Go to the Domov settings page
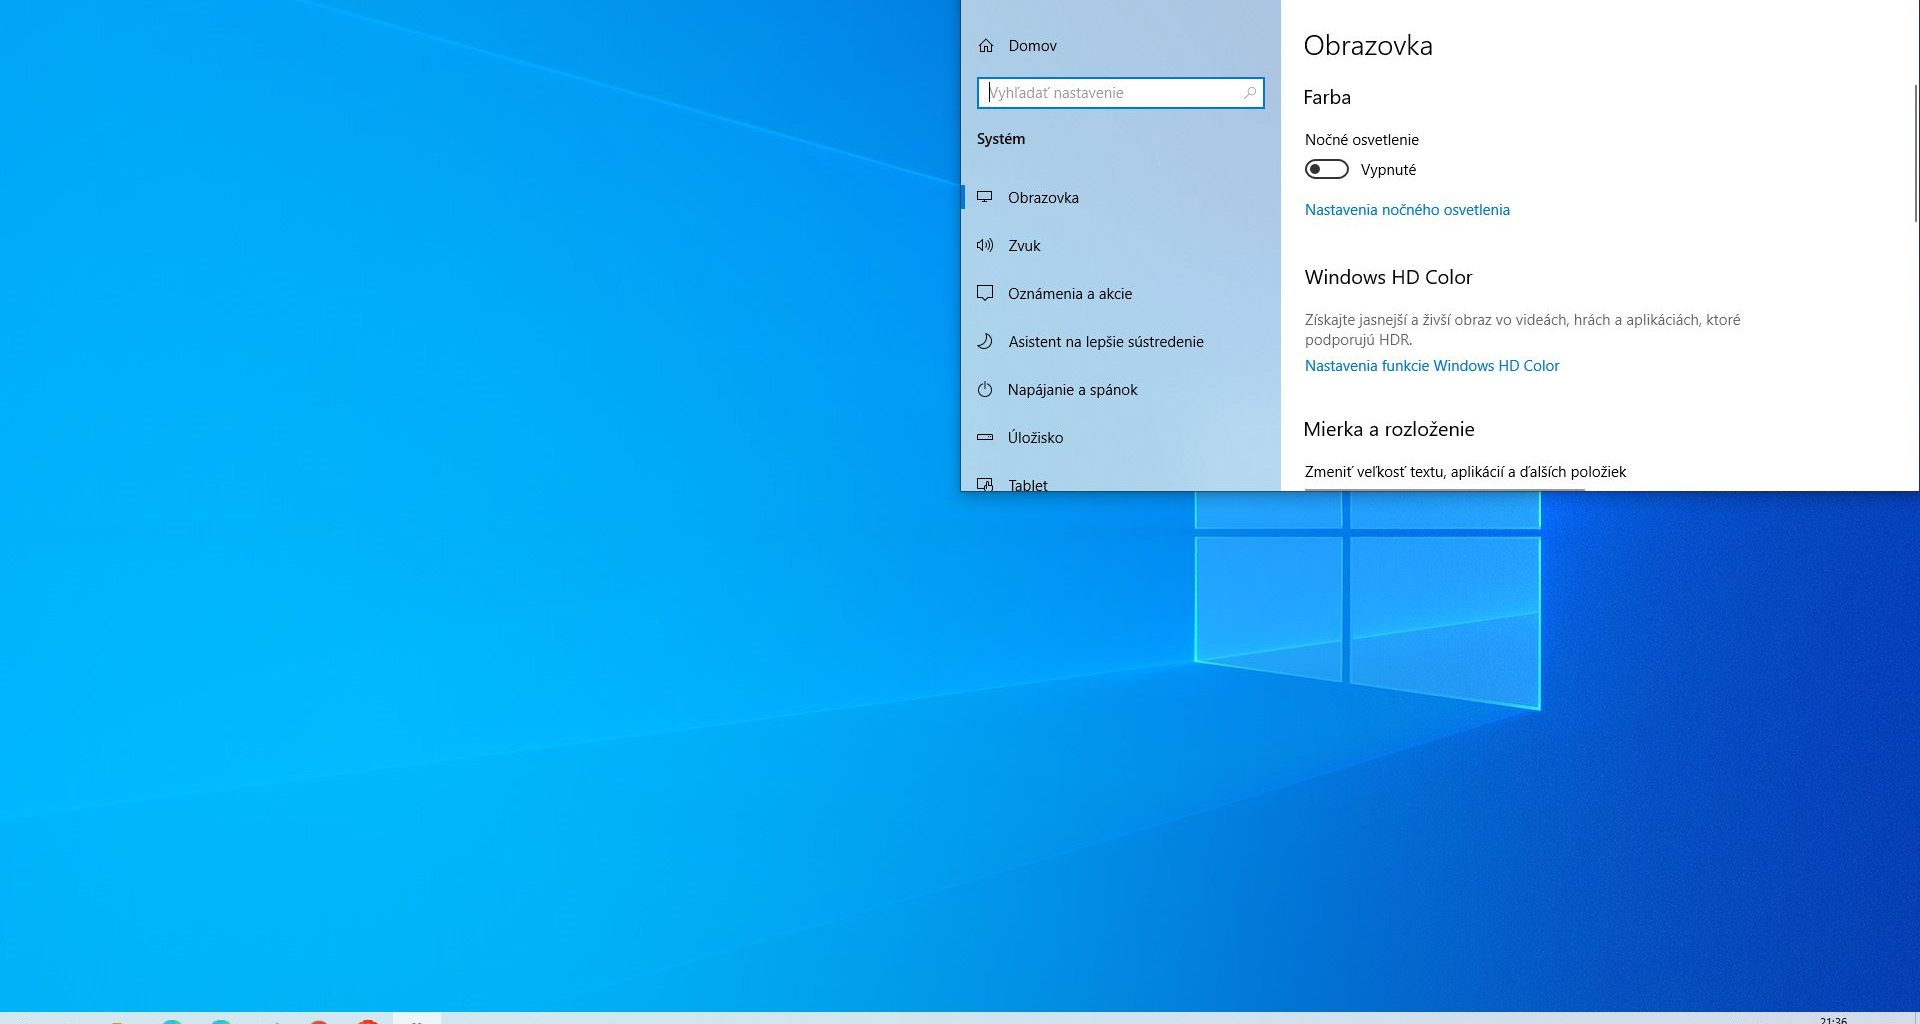Viewport: 1920px width, 1024px height. pos(1032,46)
